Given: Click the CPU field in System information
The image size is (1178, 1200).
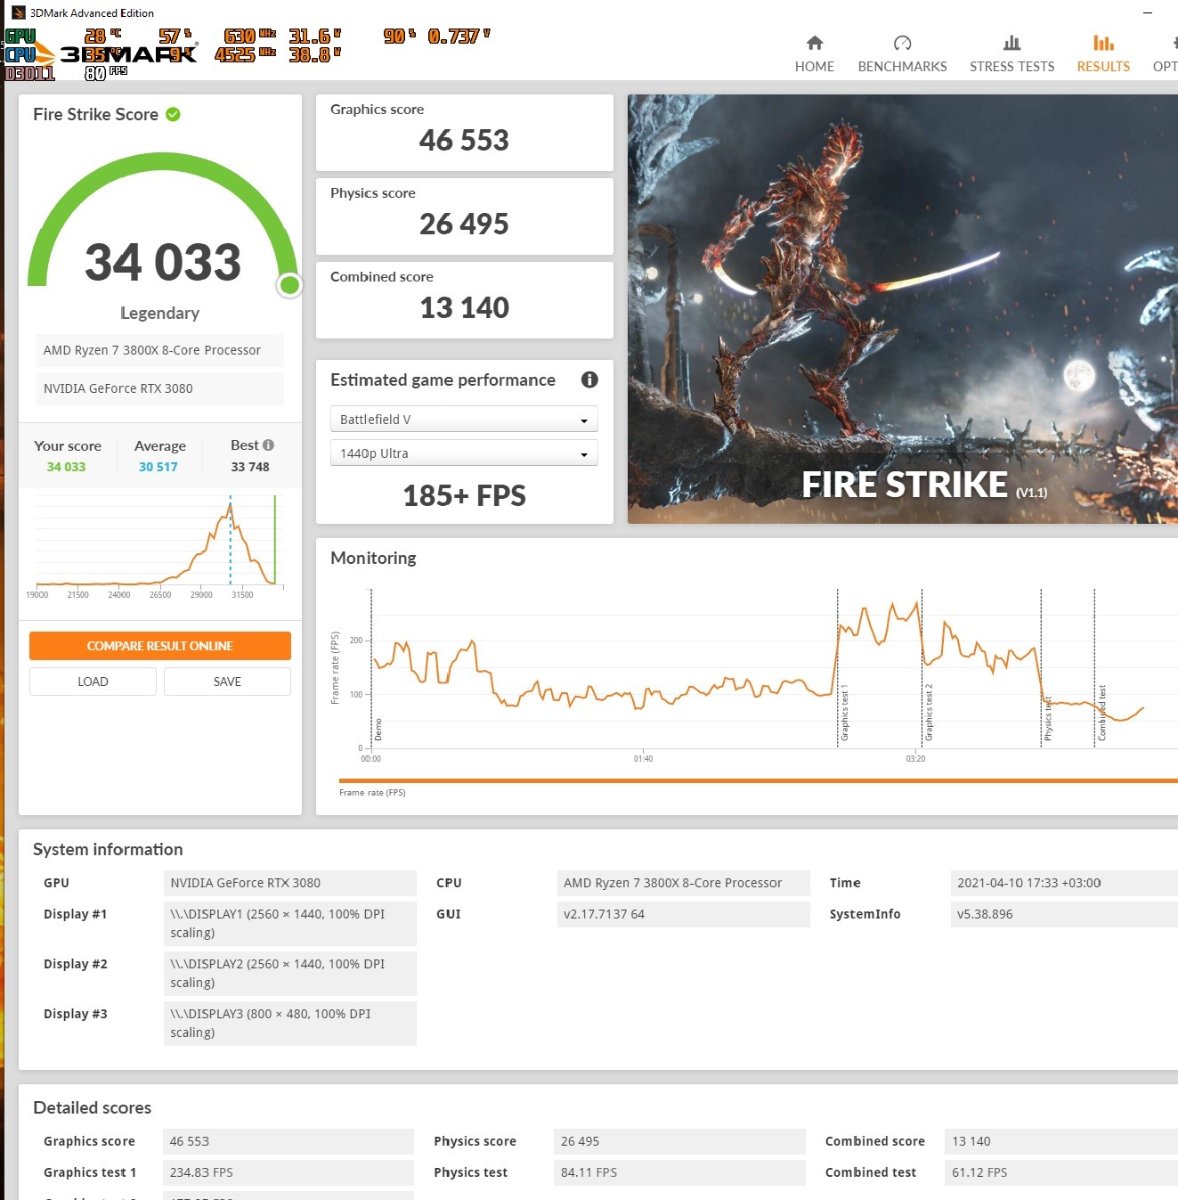Looking at the screenshot, I should pyautogui.click(x=683, y=883).
